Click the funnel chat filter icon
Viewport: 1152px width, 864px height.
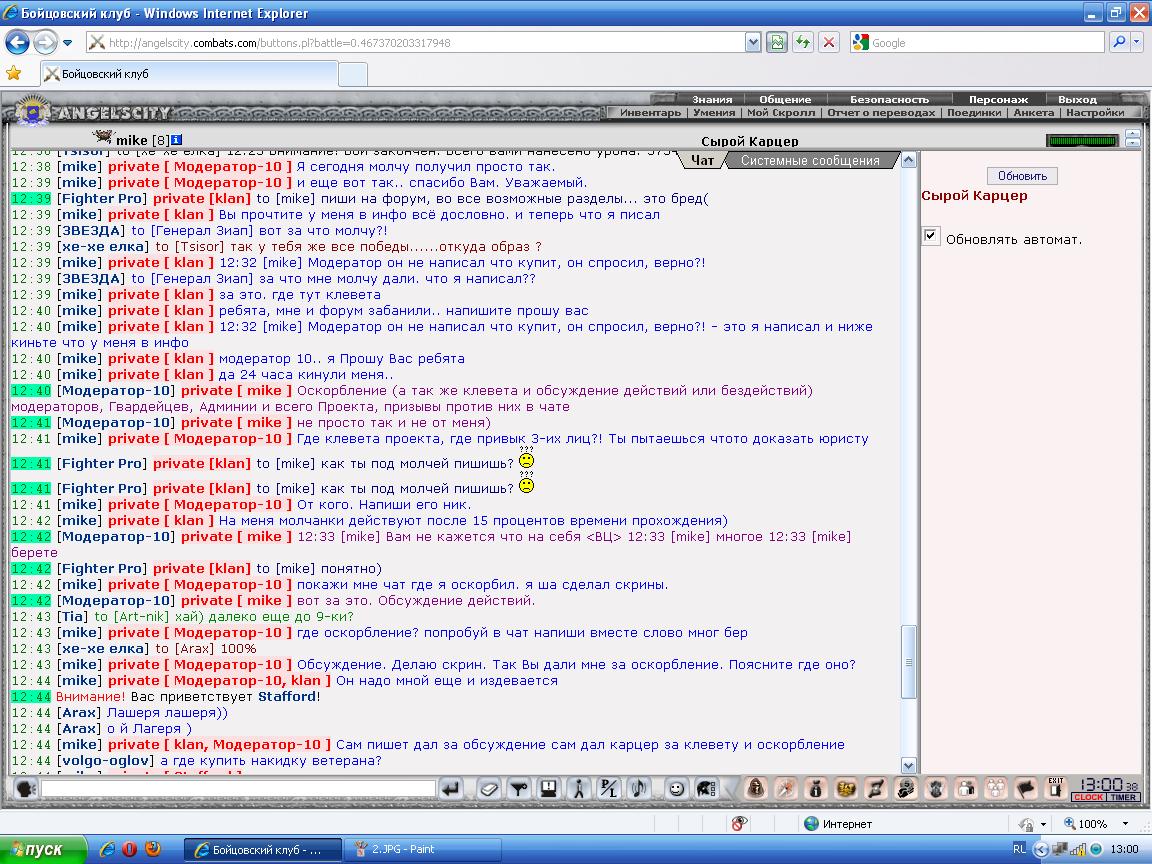tap(519, 789)
